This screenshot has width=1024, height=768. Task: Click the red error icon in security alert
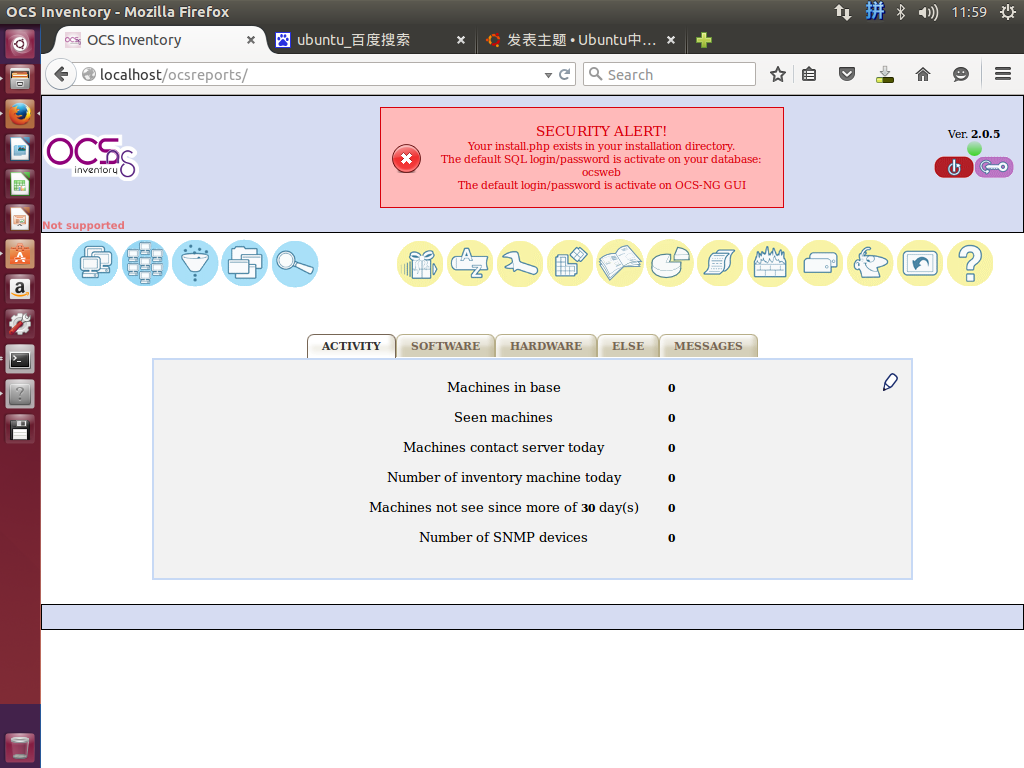406,159
